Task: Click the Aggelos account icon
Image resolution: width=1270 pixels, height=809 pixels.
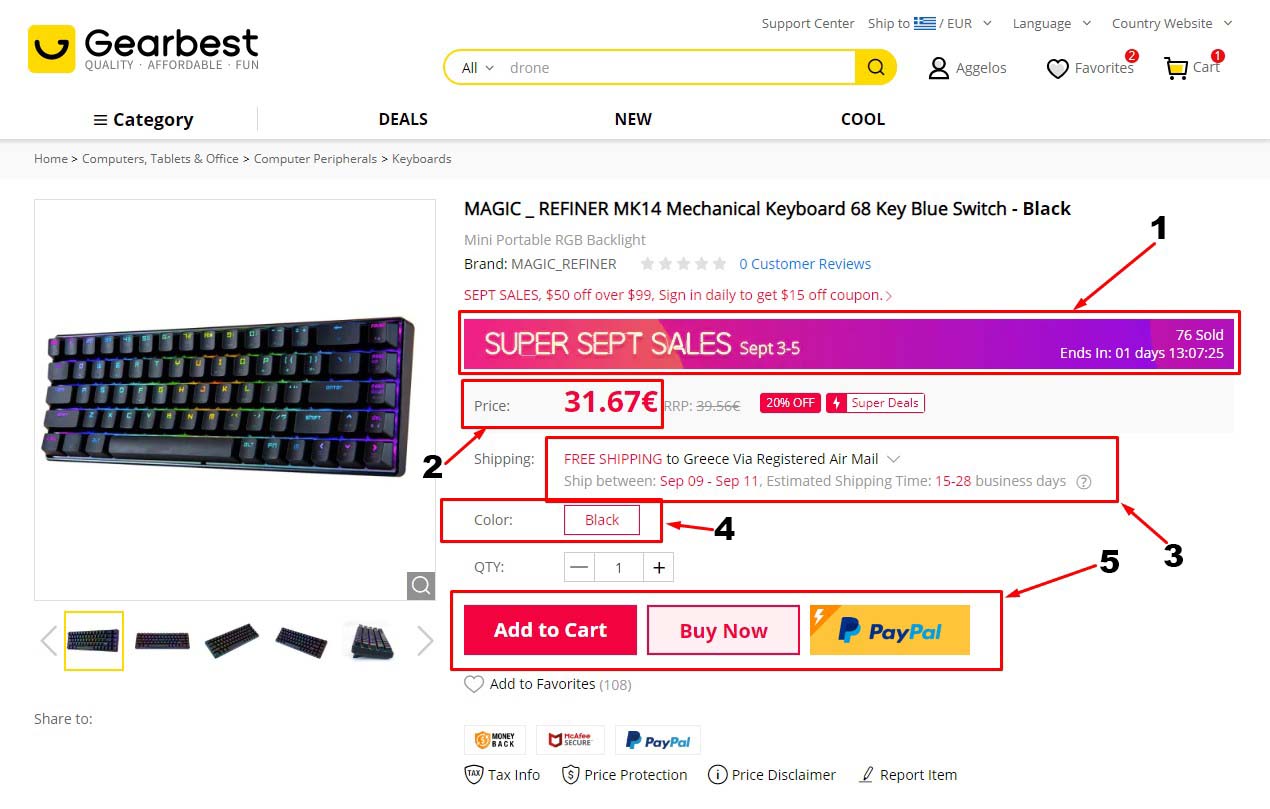Action: [x=938, y=68]
